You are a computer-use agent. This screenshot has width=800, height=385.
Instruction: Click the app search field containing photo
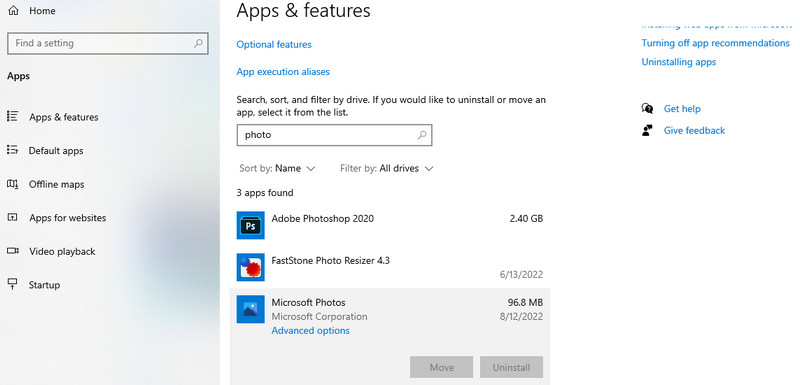click(334, 135)
